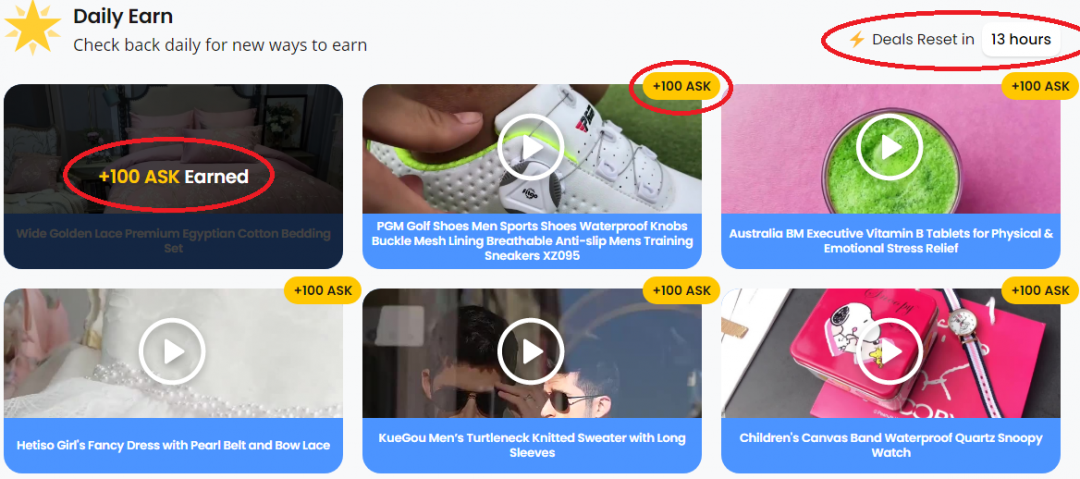
Task: Click +100 ASK badge on girl's dress card
Action: click(x=323, y=290)
